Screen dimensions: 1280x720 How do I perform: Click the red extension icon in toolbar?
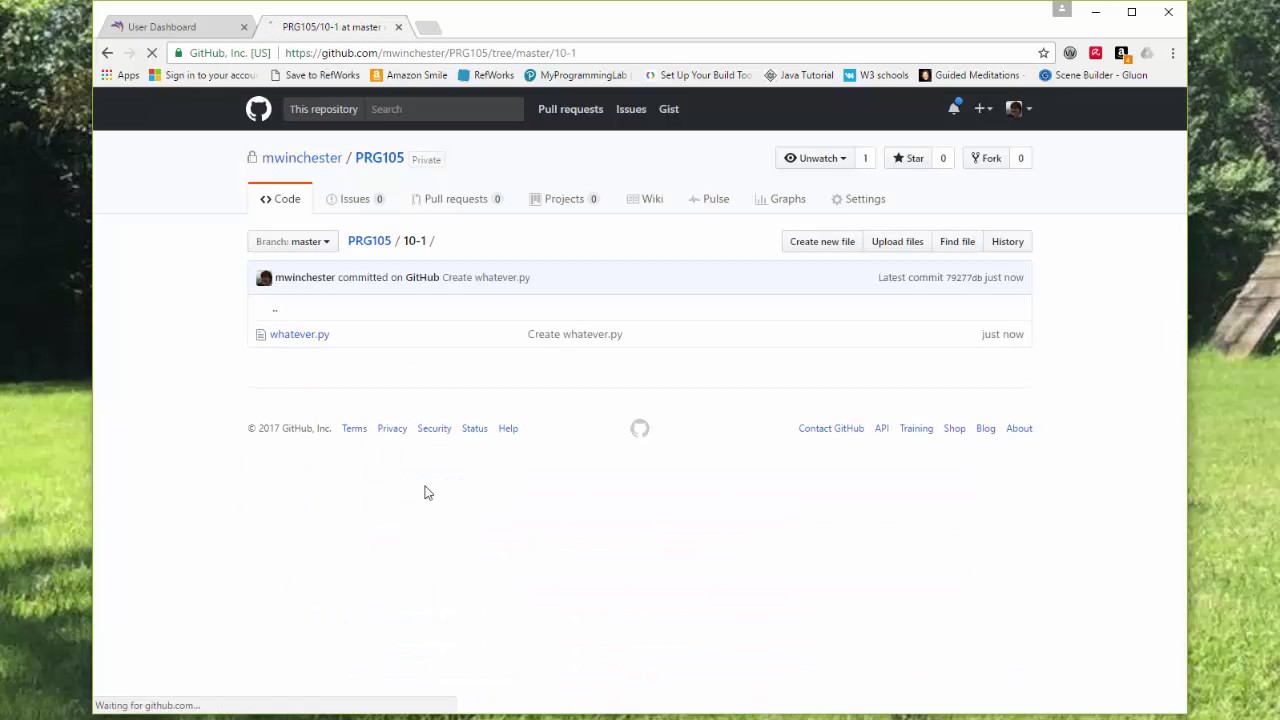click(1095, 53)
